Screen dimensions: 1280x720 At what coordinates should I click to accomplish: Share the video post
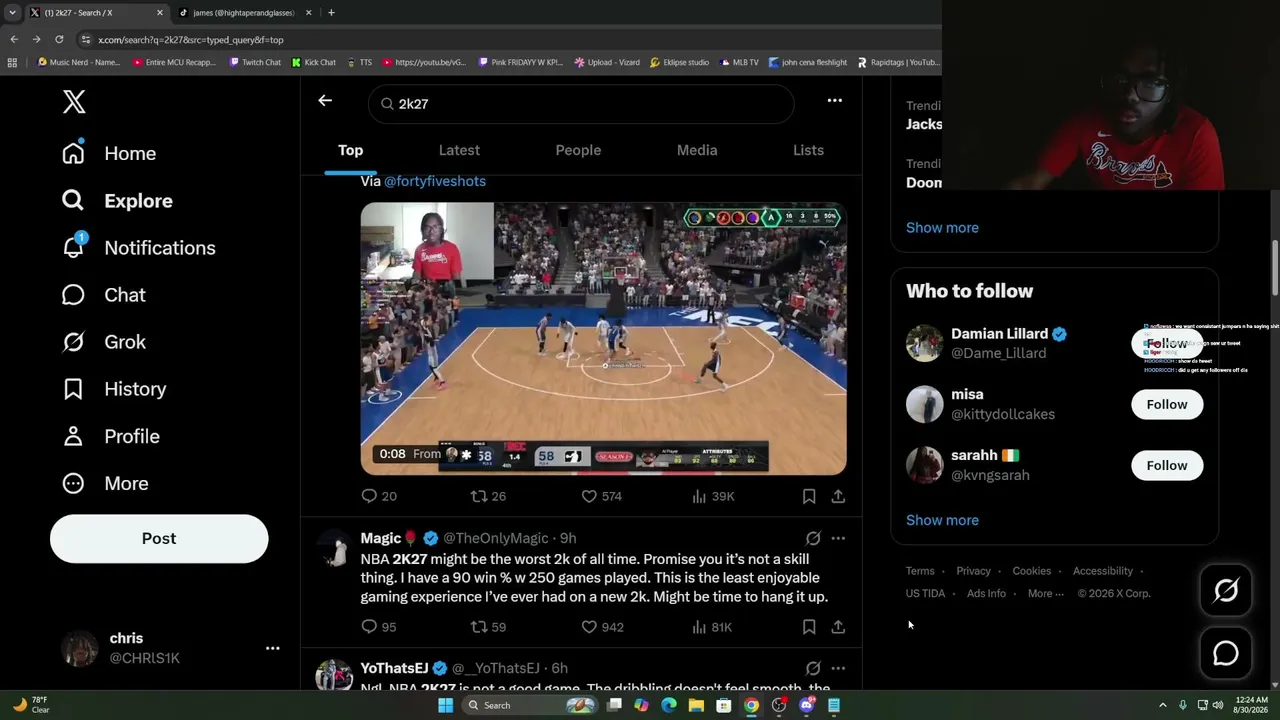pos(838,496)
